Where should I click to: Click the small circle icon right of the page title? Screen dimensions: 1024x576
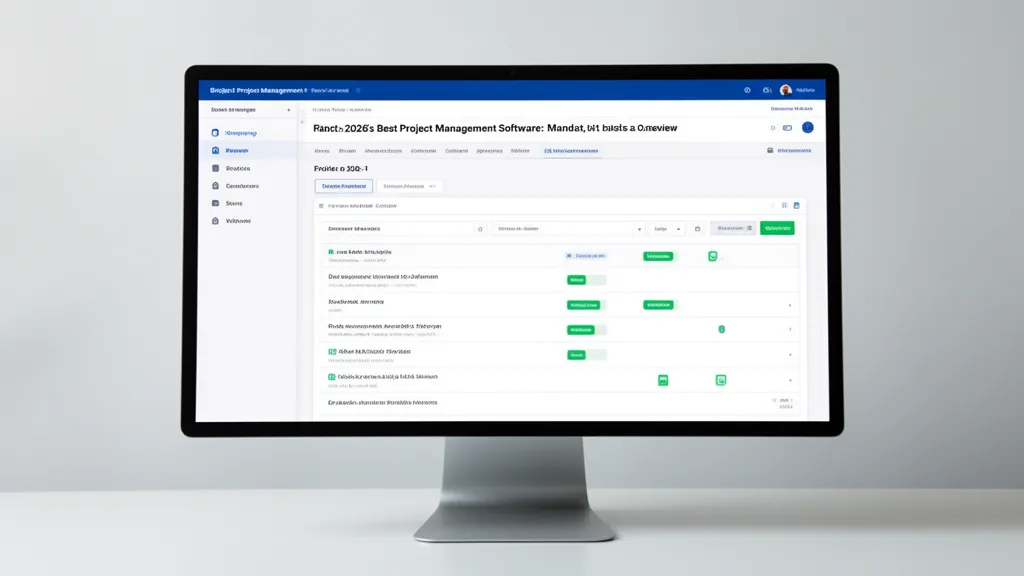pos(773,128)
